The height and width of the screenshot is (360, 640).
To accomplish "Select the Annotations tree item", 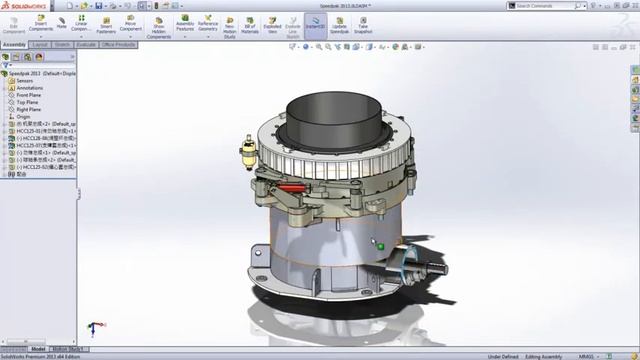I will [29, 88].
